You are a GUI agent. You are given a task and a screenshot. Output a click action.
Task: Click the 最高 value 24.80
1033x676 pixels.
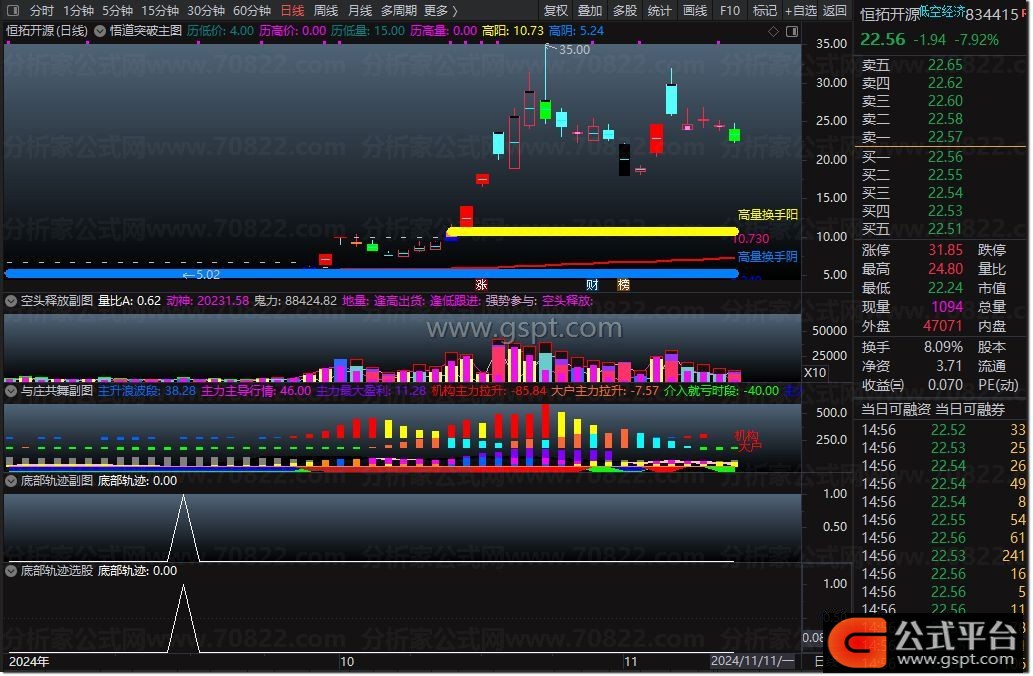(x=945, y=269)
